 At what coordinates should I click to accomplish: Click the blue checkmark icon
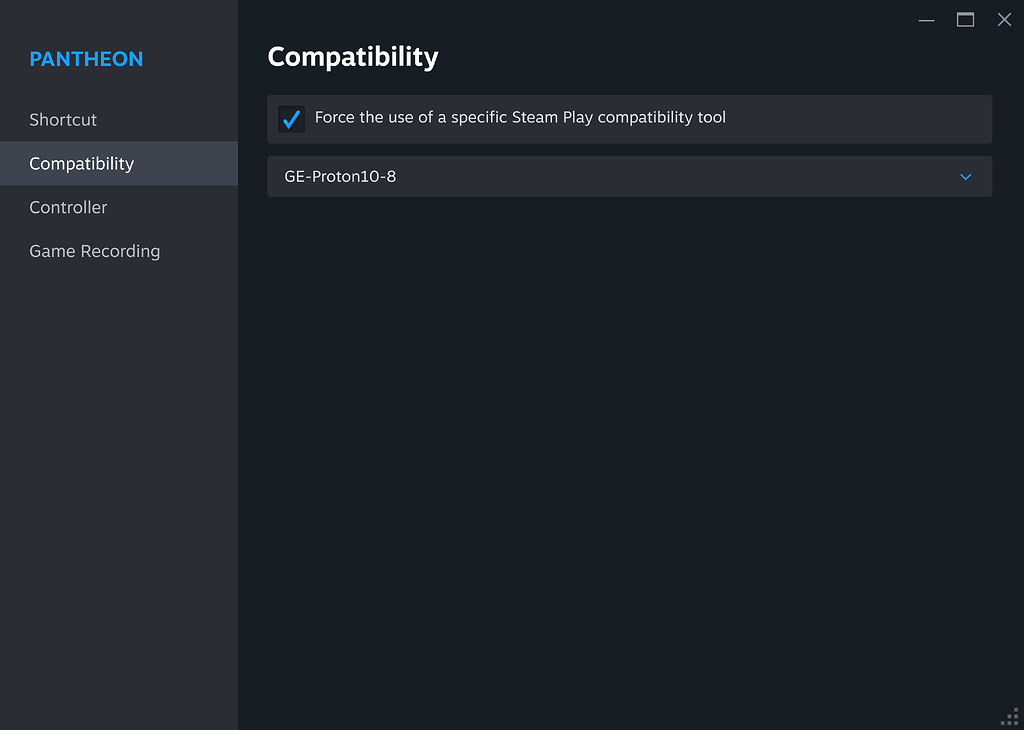click(292, 120)
